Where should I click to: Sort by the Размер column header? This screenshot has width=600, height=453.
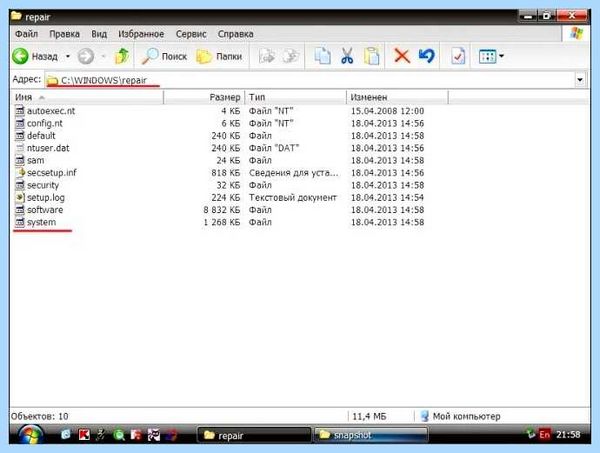(x=204, y=97)
